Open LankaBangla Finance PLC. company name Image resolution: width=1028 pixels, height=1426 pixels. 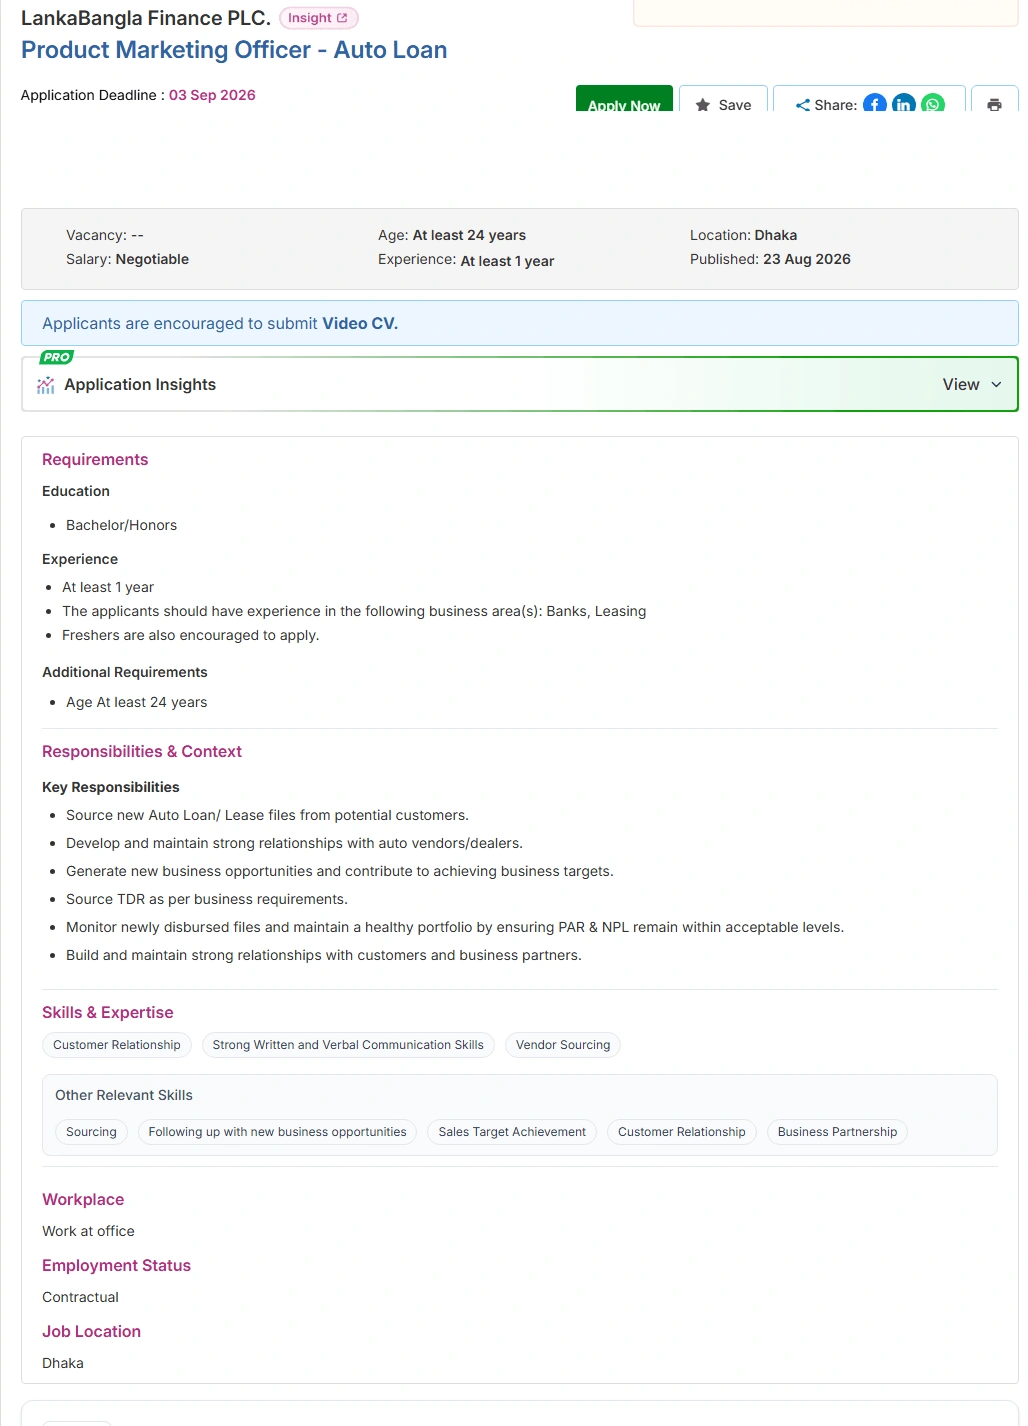pyautogui.click(x=146, y=18)
